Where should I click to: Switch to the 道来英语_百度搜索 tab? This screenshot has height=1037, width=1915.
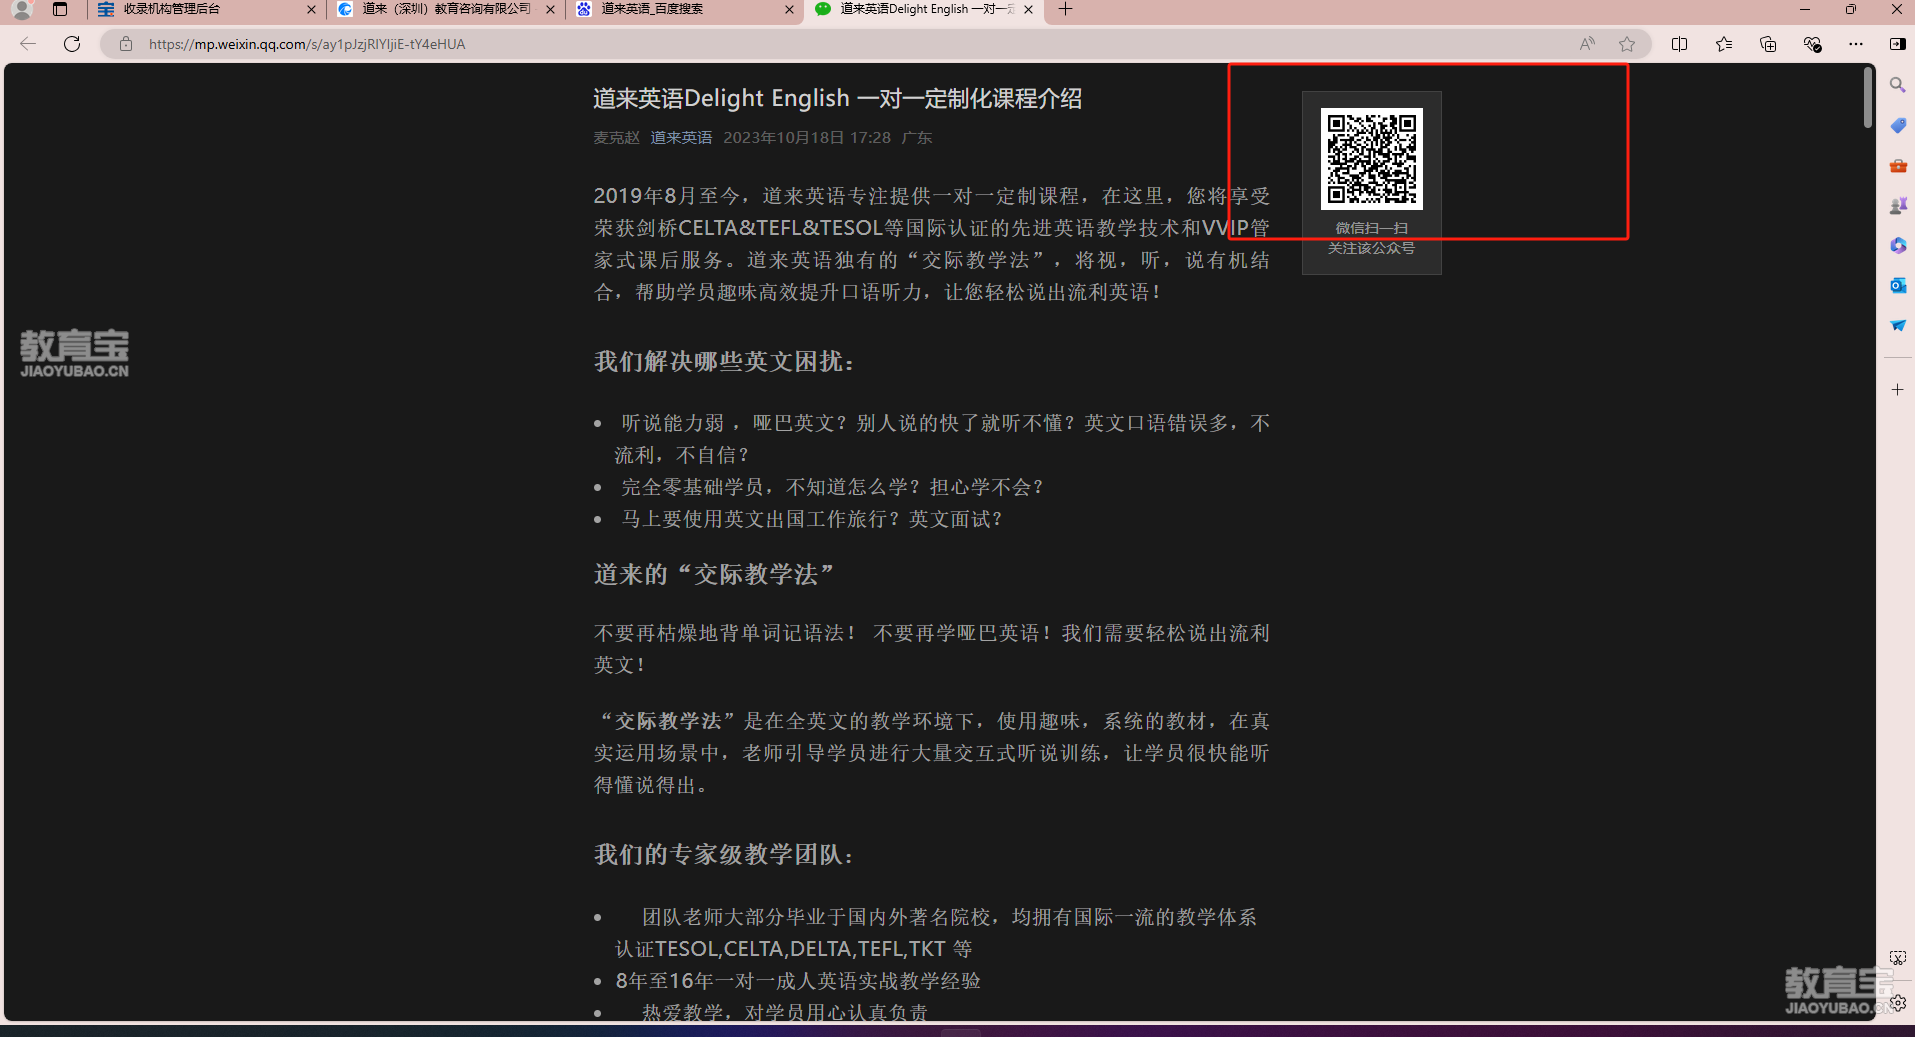[x=685, y=9]
